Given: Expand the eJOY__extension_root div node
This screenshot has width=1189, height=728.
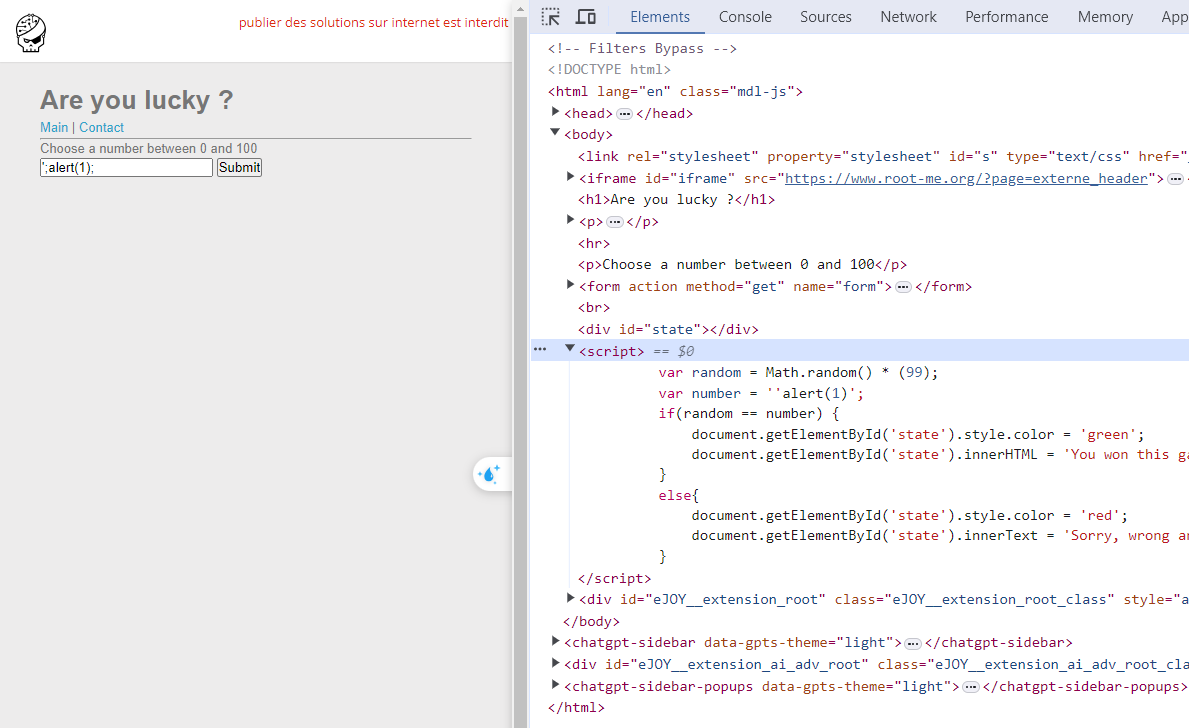Looking at the screenshot, I should point(570,599).
